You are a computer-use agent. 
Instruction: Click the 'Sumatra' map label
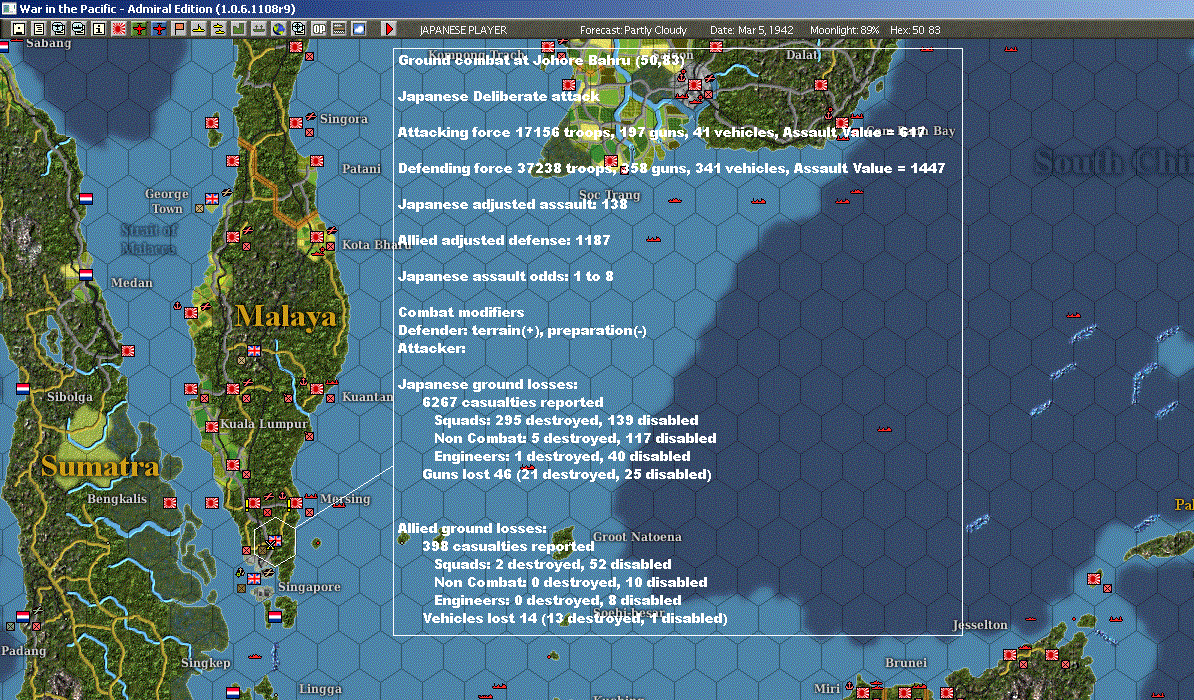pyautogui.click(x=100, y=466)
